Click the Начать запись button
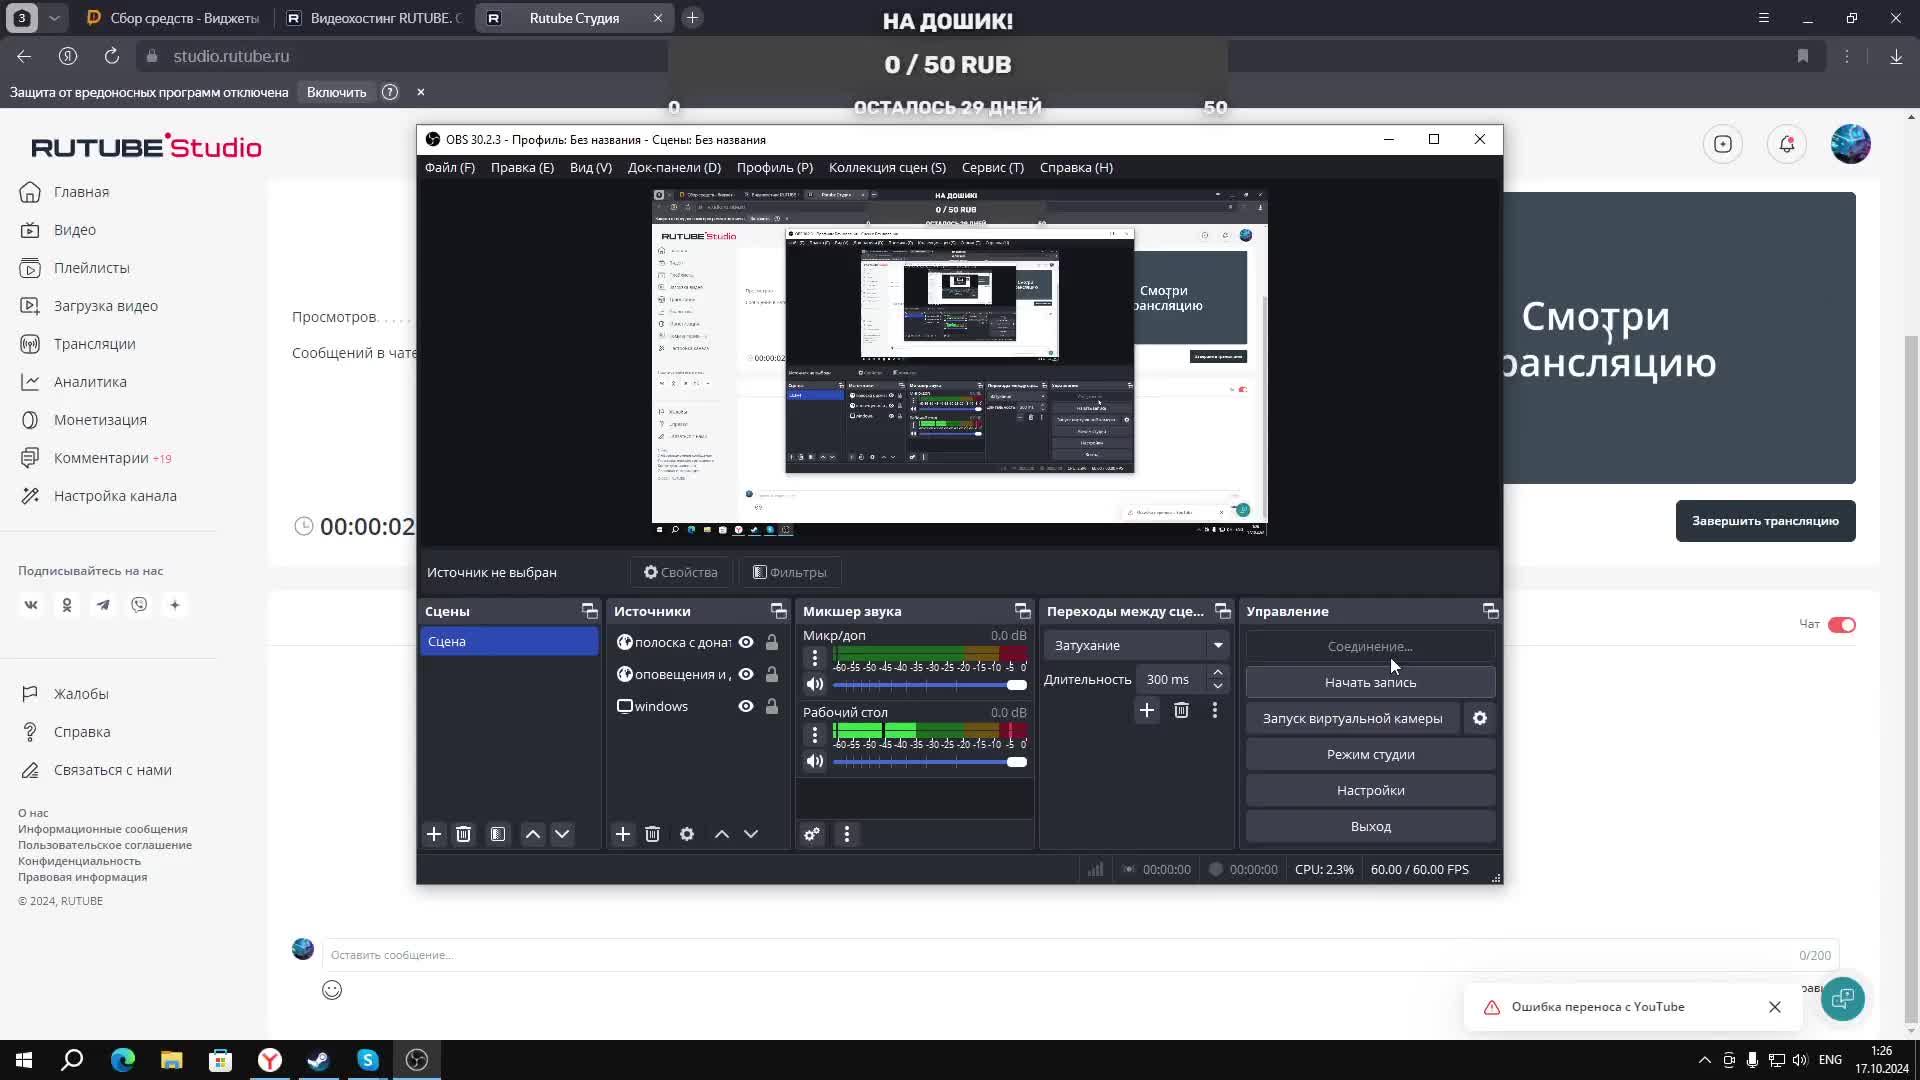The width and height of the screenshot is (1920, 1080). pyautogui.click(x=1370, y=682)
